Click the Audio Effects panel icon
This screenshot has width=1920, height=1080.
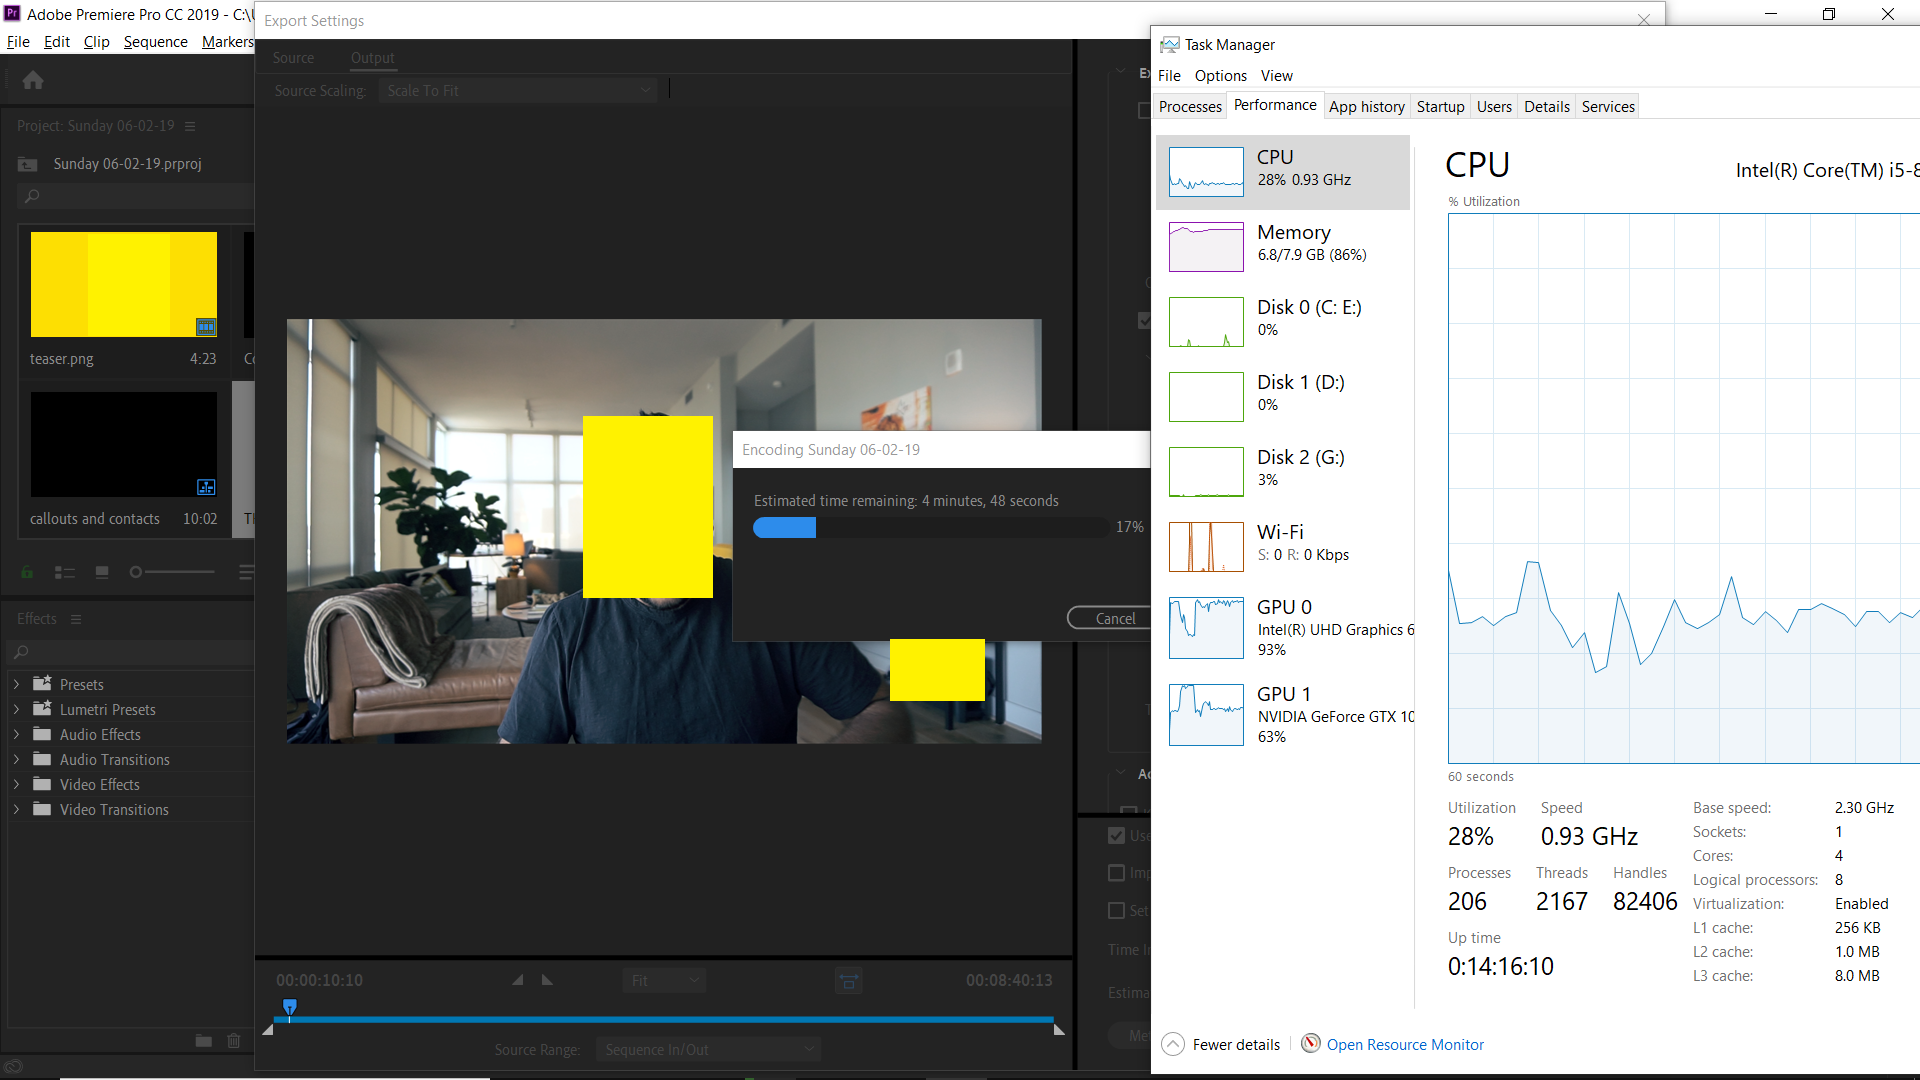click(40, 733)
